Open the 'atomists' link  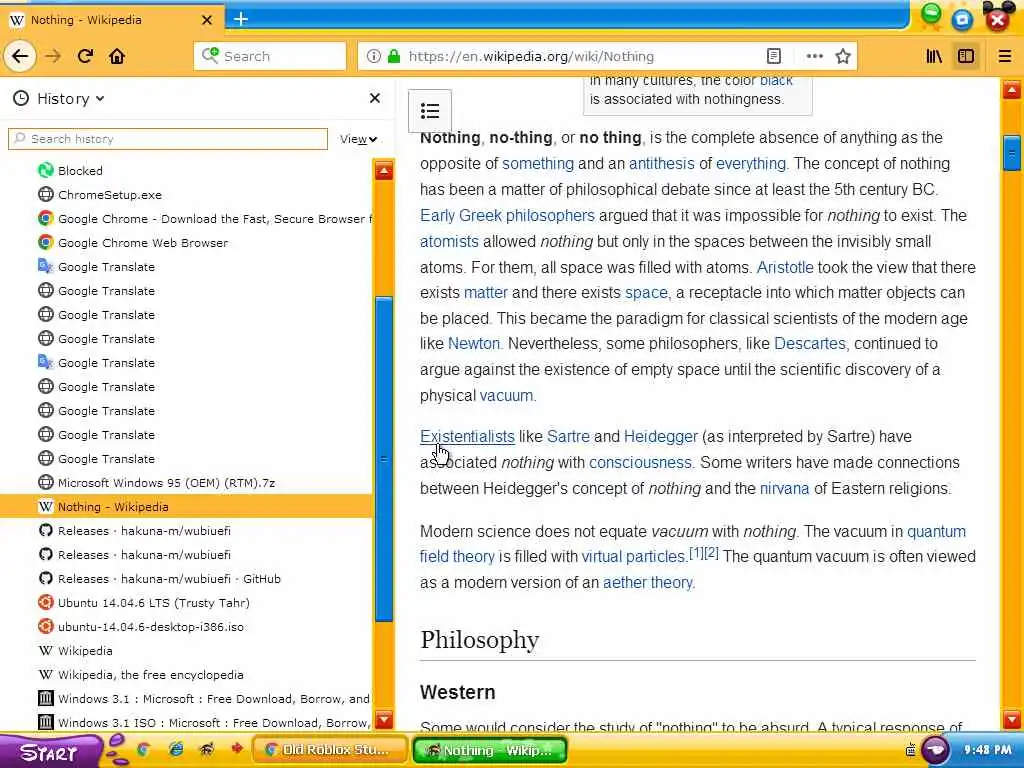tap(449, 242)
